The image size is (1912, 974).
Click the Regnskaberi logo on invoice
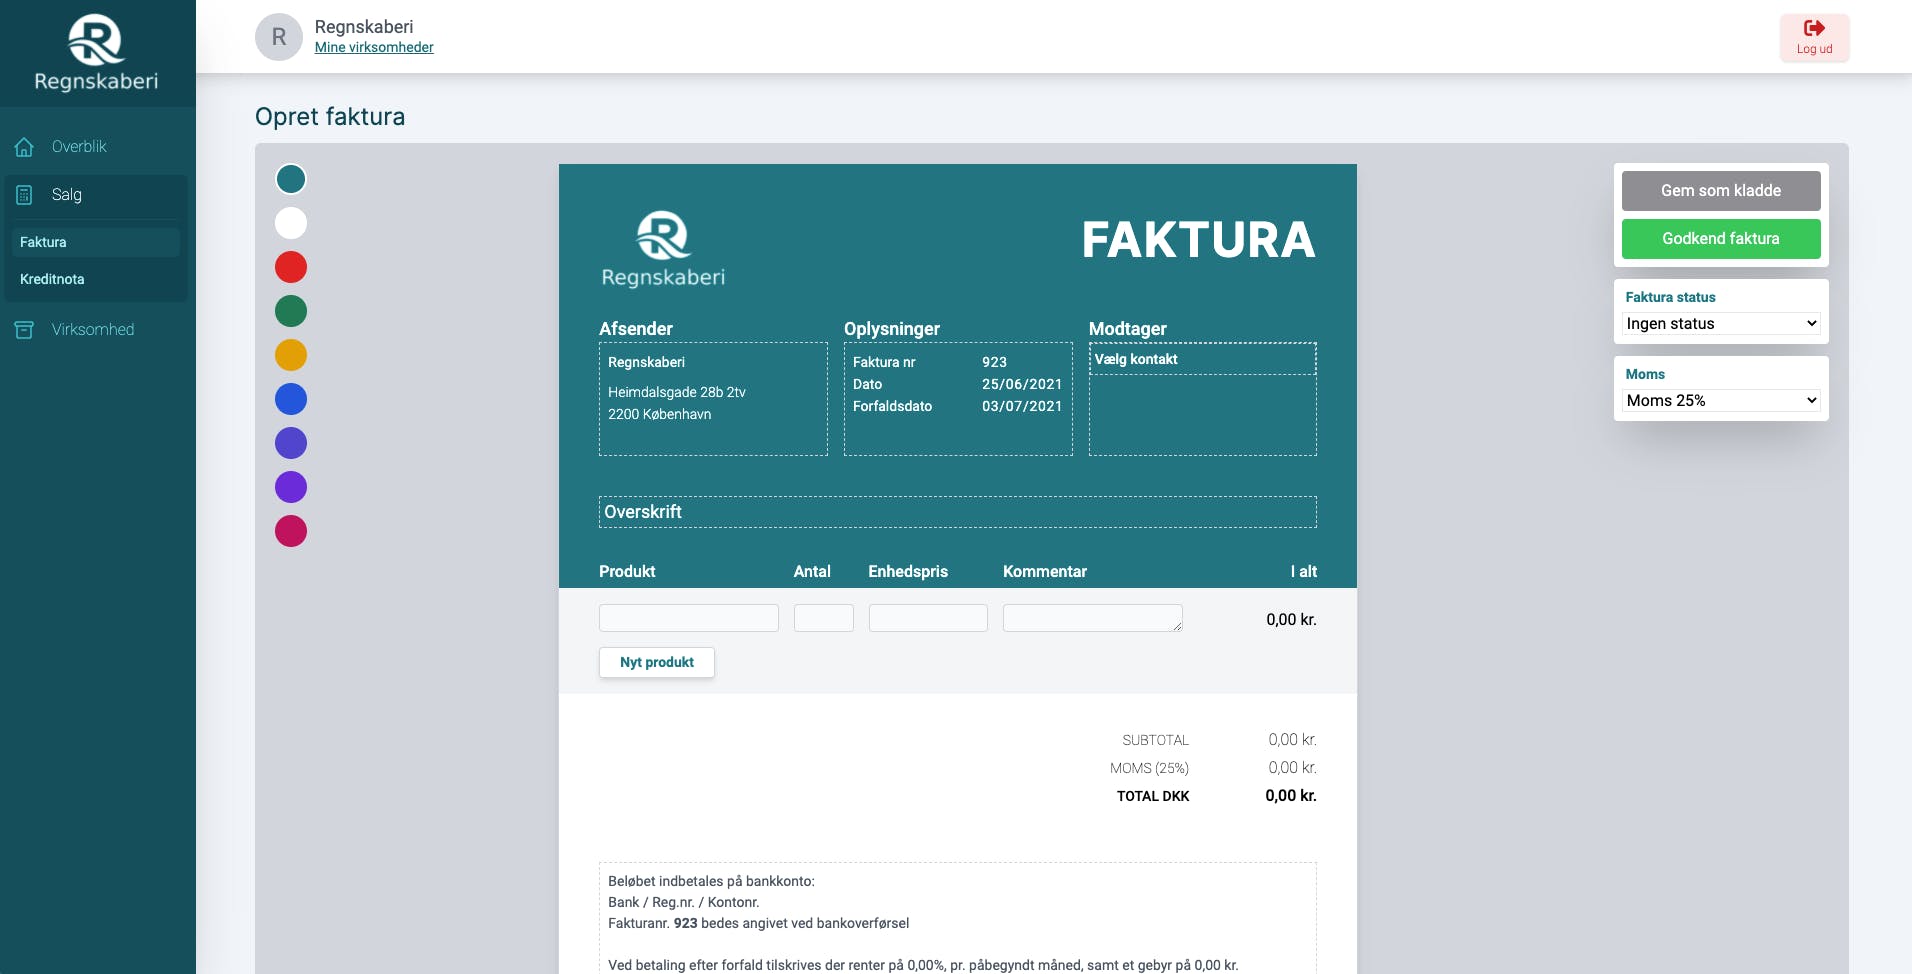663,249
